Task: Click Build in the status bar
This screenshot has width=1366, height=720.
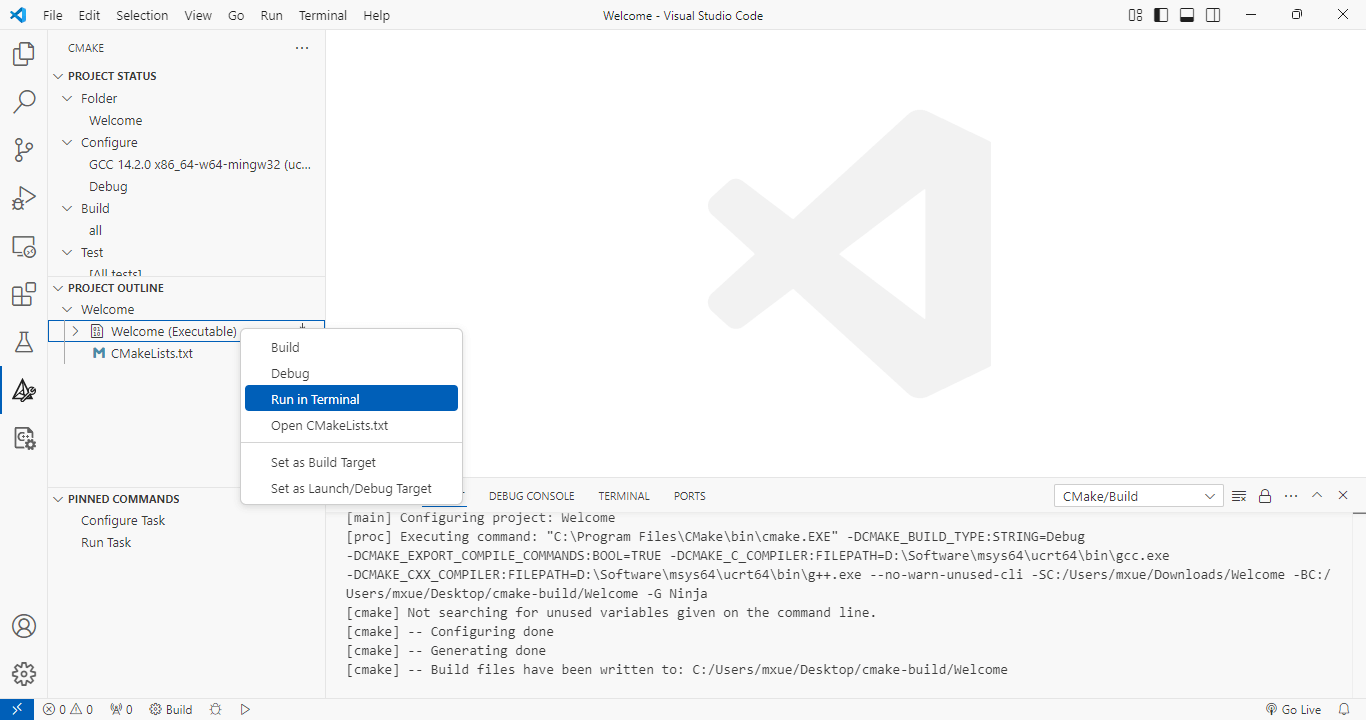Action: (171, 709)
